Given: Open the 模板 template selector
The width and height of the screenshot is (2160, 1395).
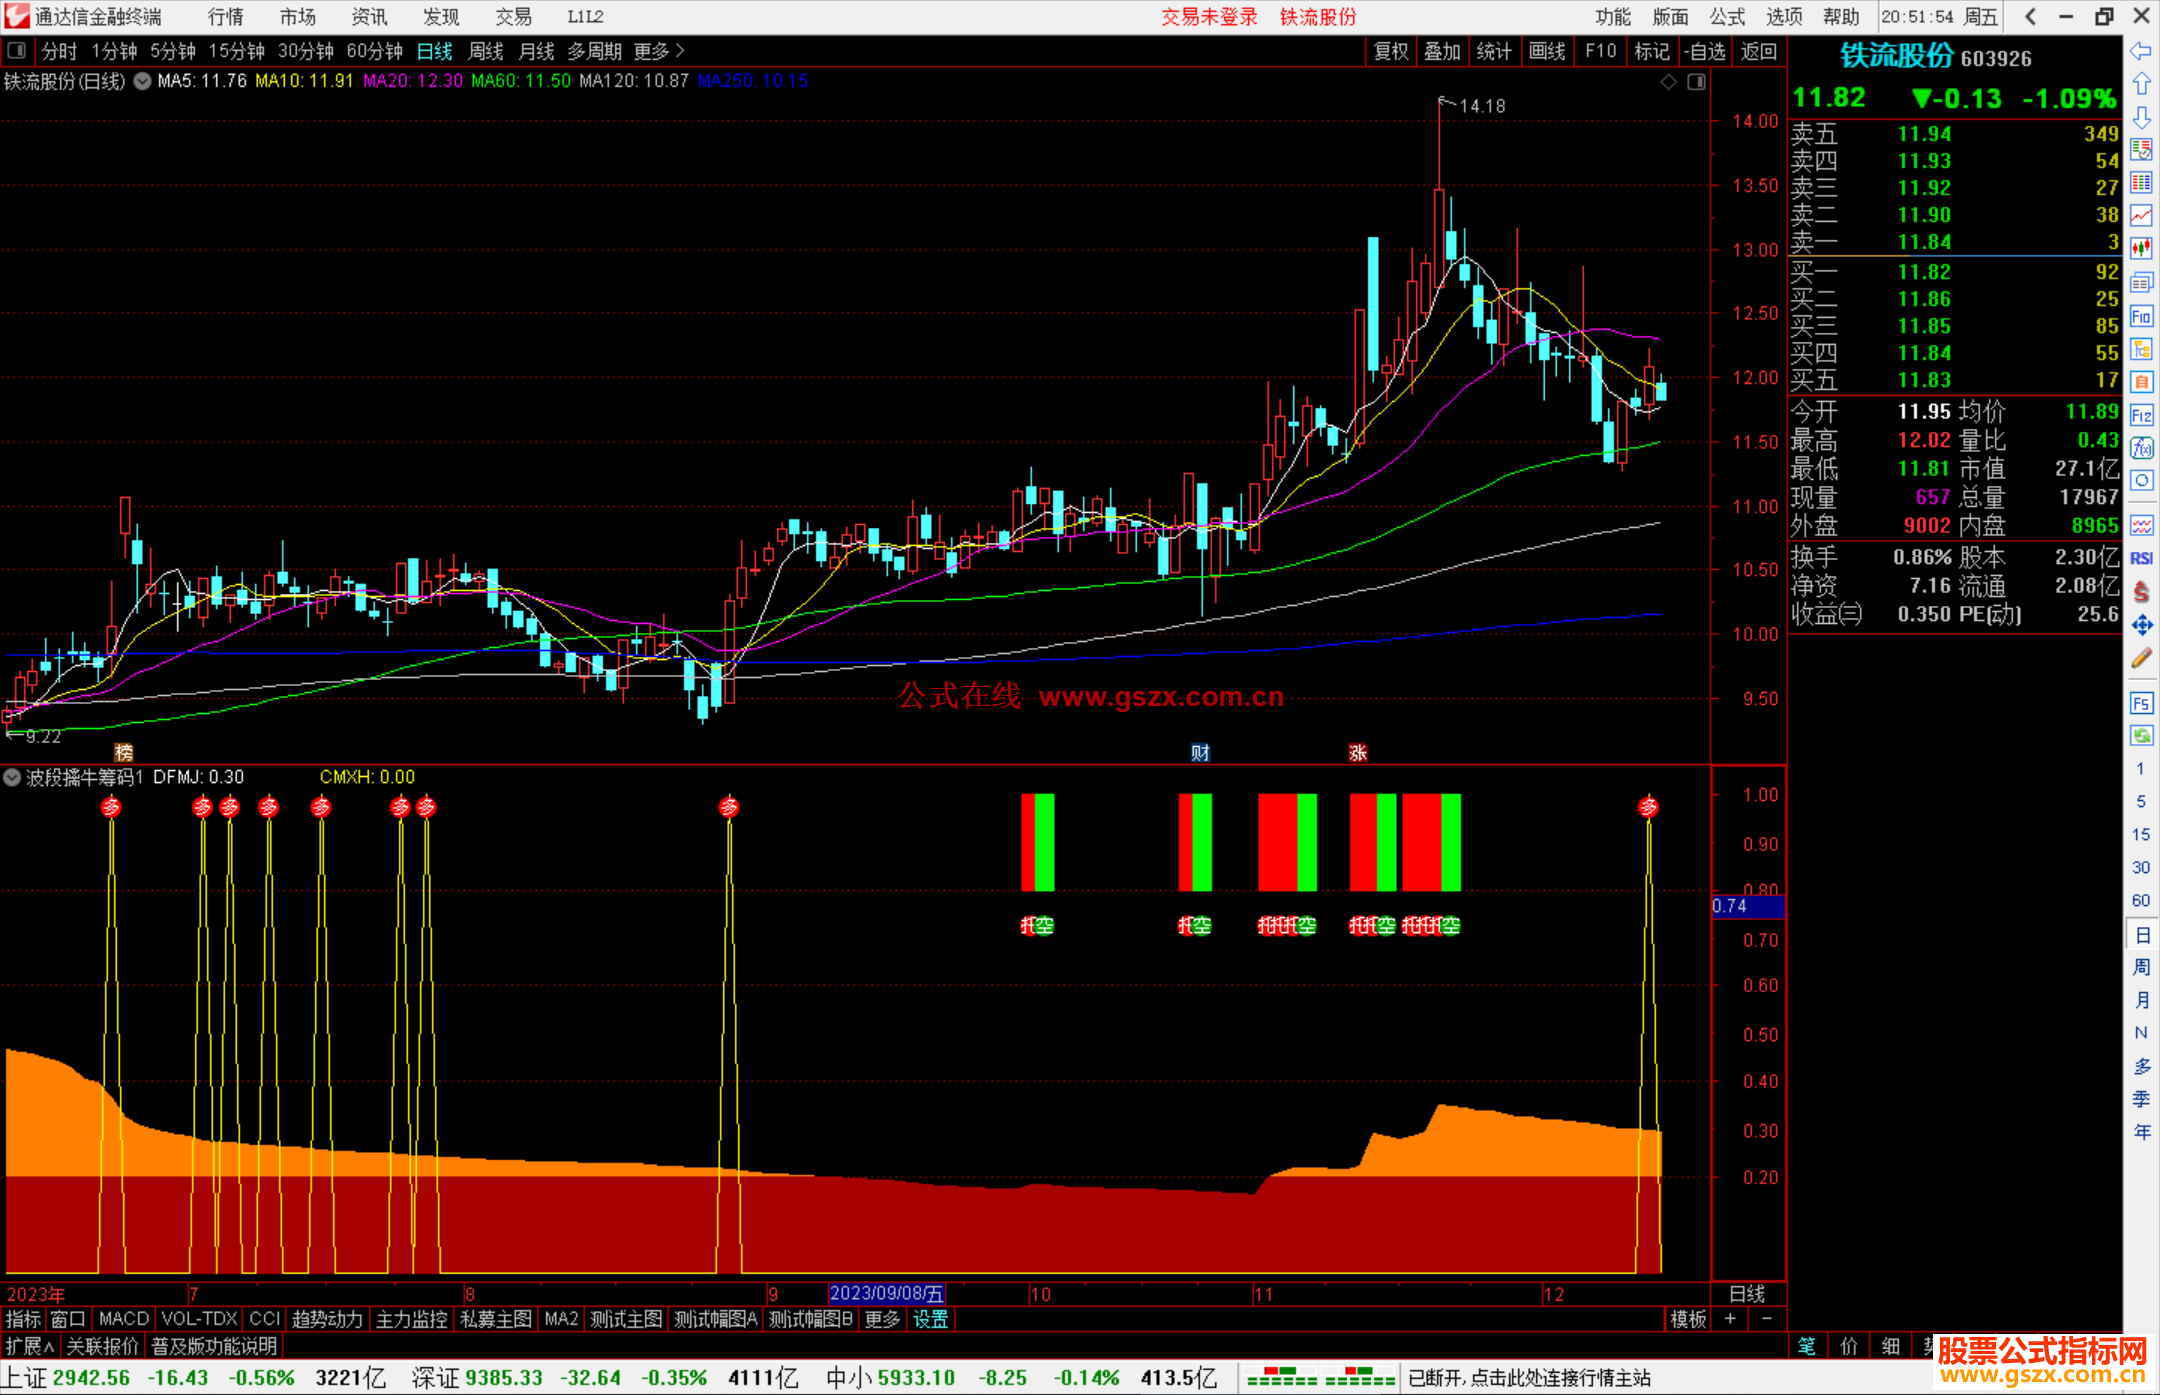Looking at the screenshot, I should (1688, 1319).
